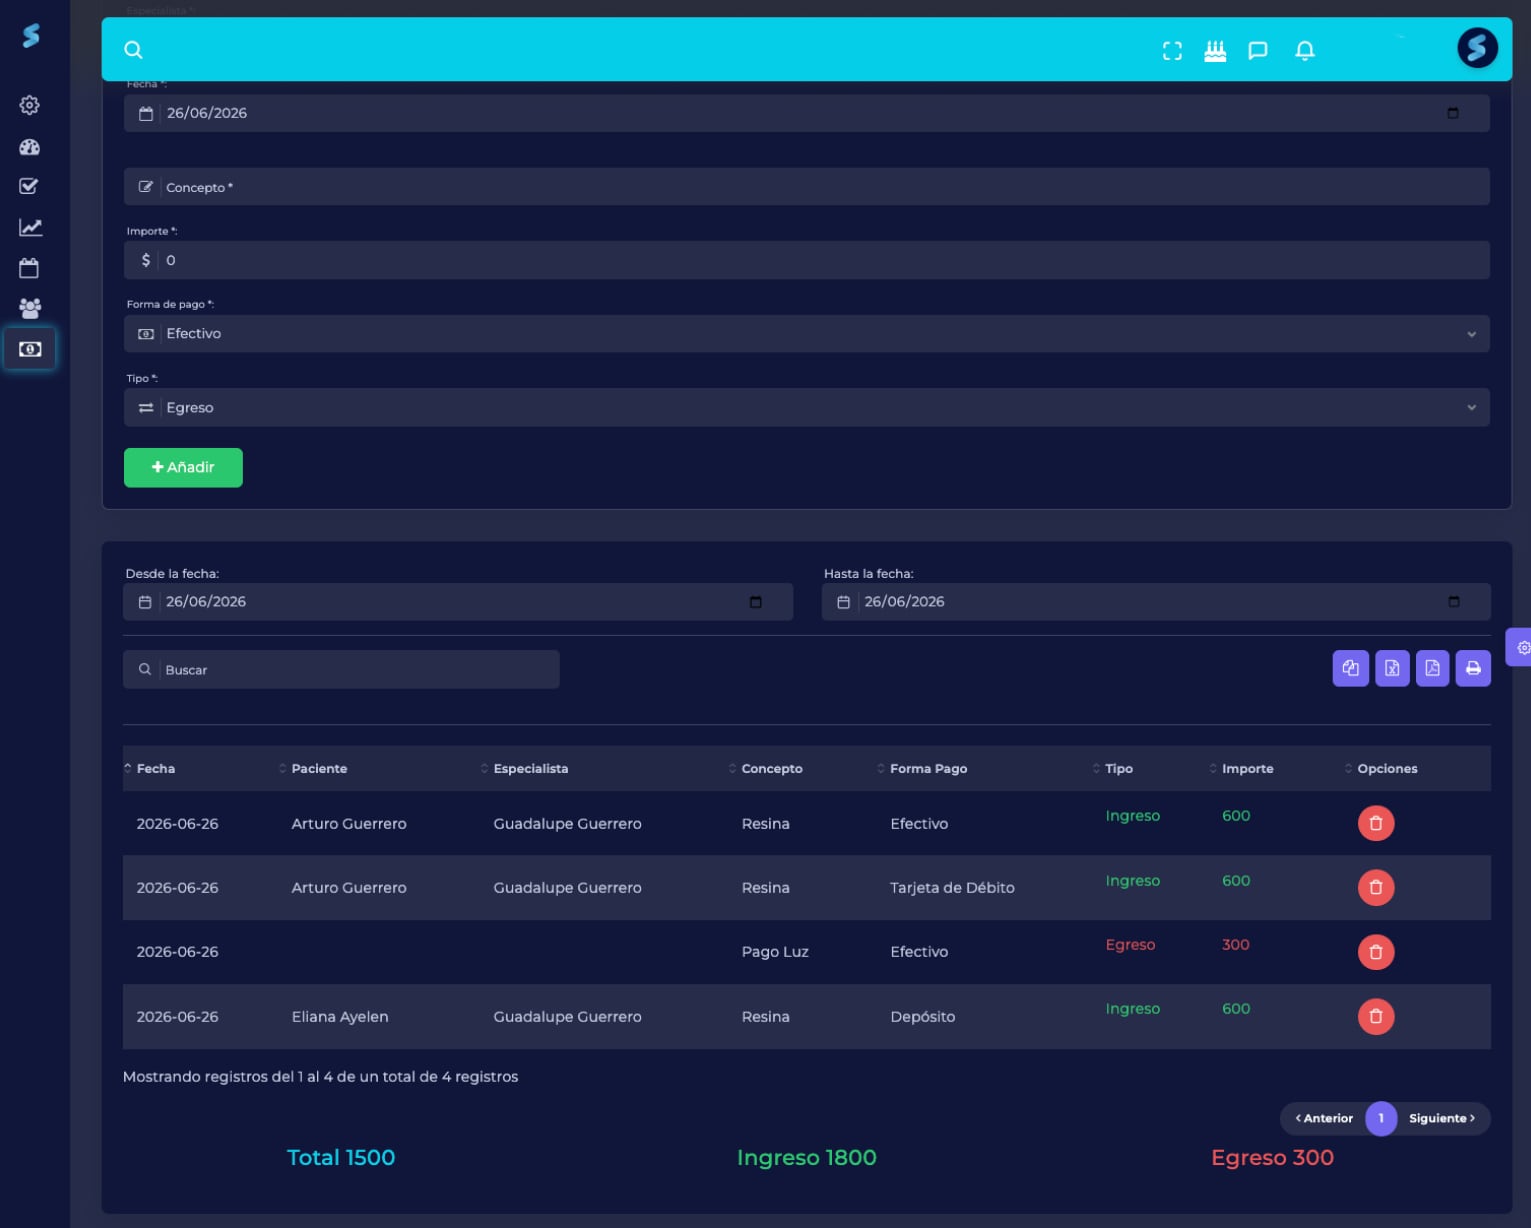
Task: Open the Tipo dropdown showing Egreso
Action: tap(807, 408)
